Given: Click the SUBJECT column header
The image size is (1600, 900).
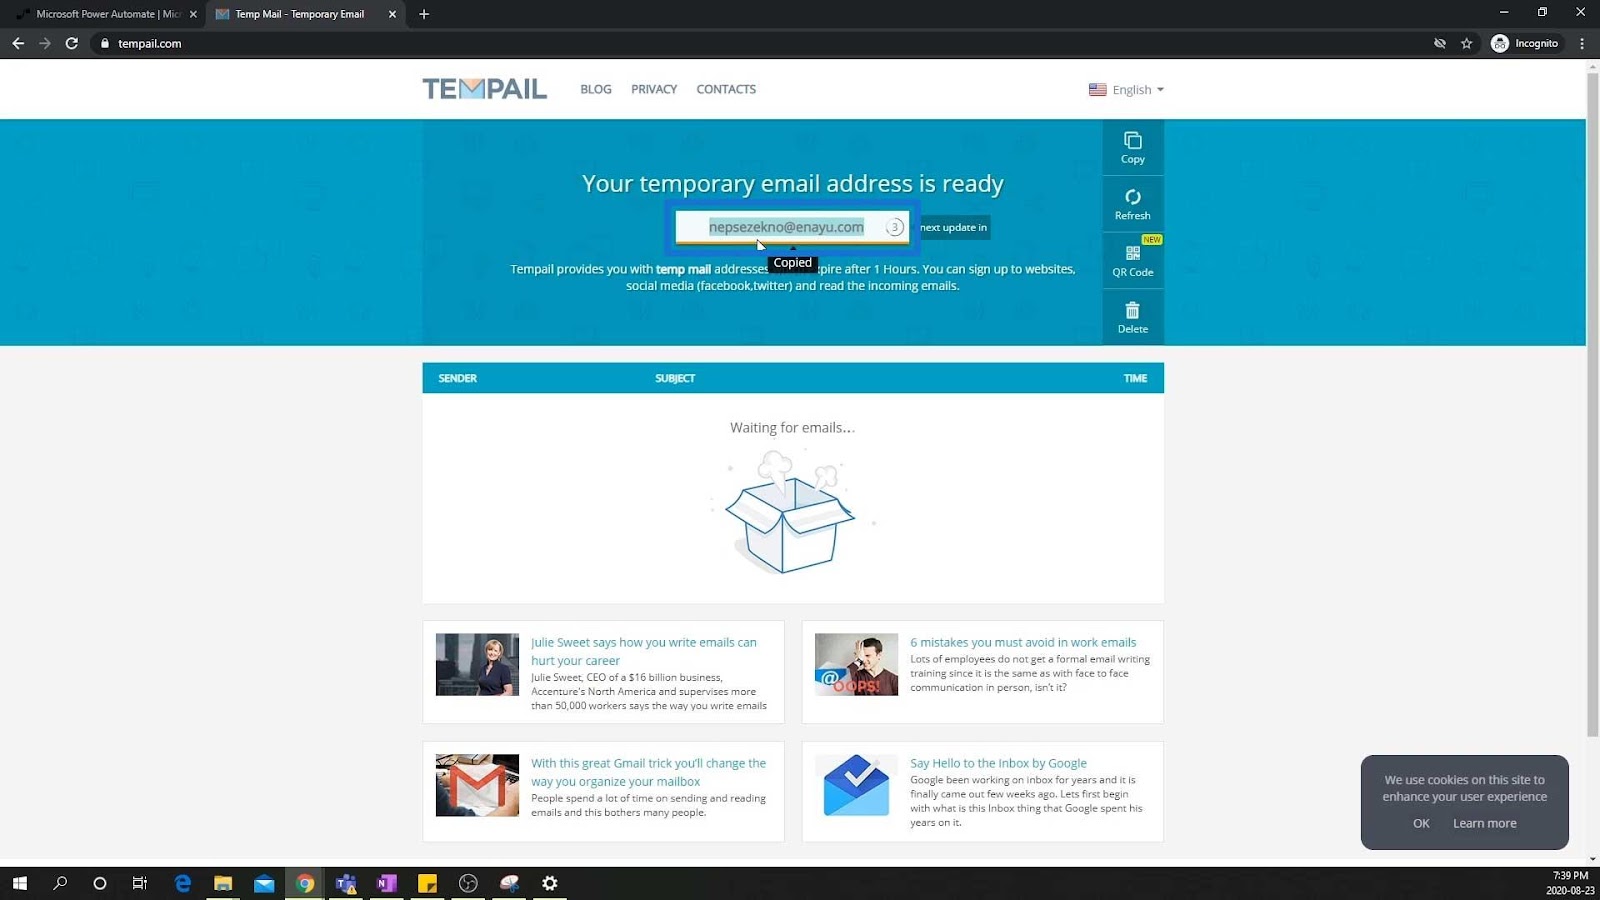Looking at the screenshot, I should (675, 378).
